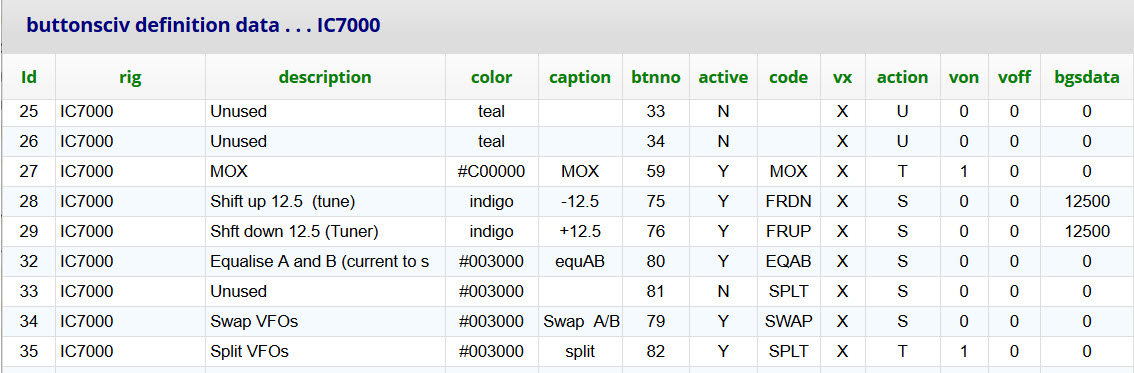Select the active N cell for Id 33

tap(723, 291)
